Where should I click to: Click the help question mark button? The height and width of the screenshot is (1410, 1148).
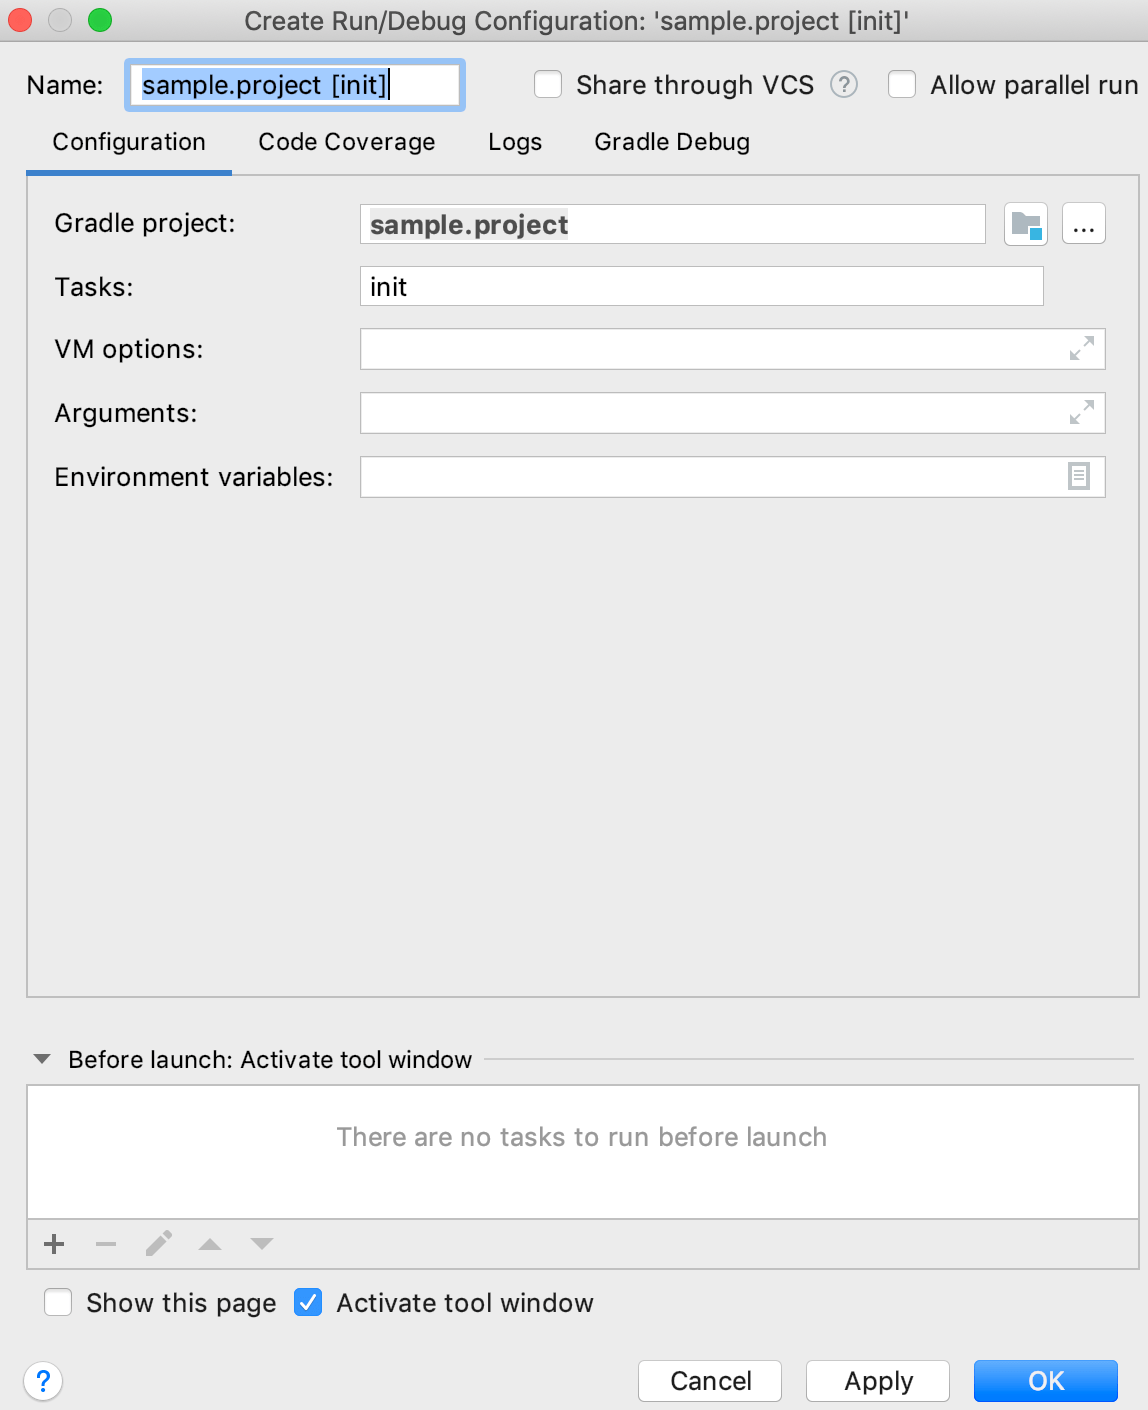tap(43, 1381)
